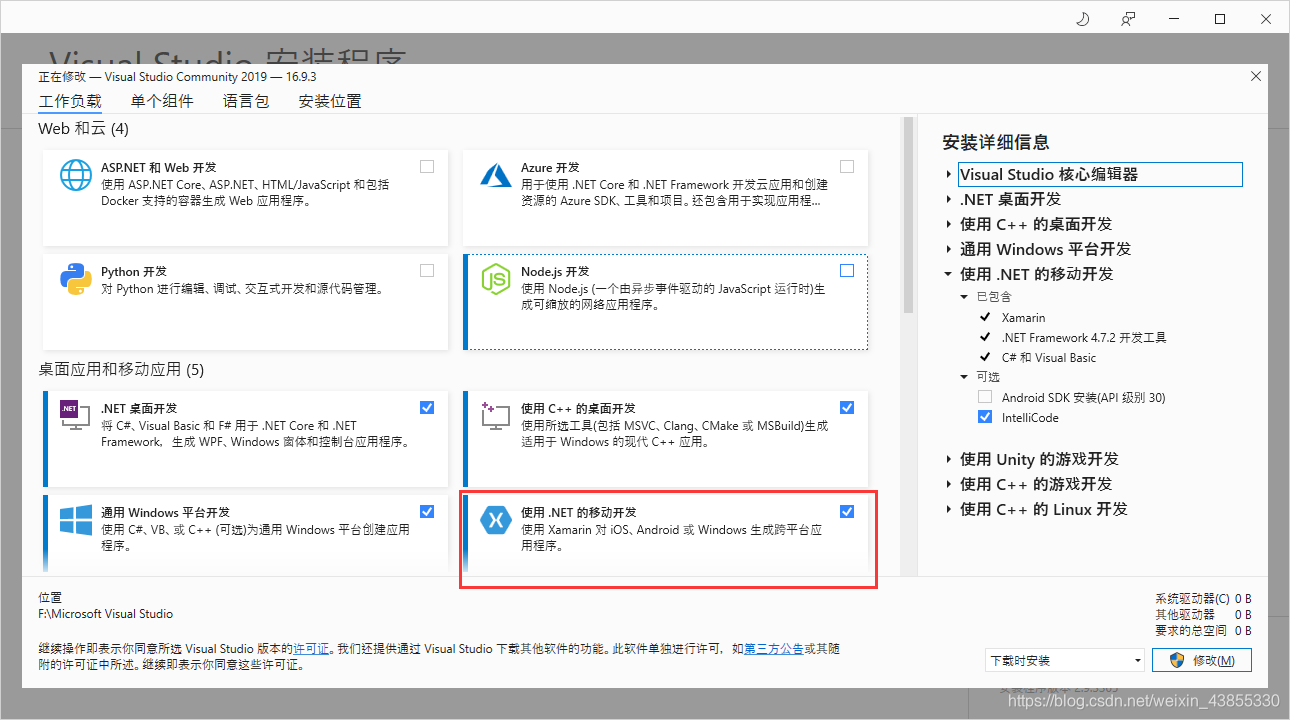This screenshot has width=1290, height=720.
Task: Close the modify dialog with the X
Action: pyautogui.click(x=1256, y=76)
